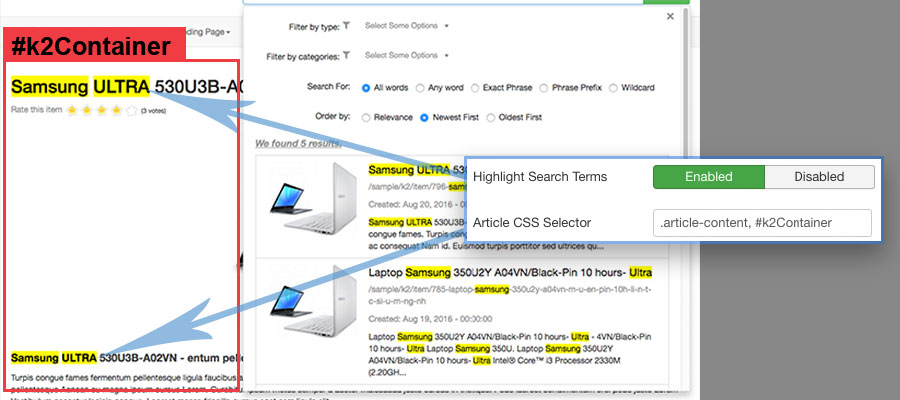Click the filter icon next to Filter by categories
900x400 pixels.
tap(346, 56)
